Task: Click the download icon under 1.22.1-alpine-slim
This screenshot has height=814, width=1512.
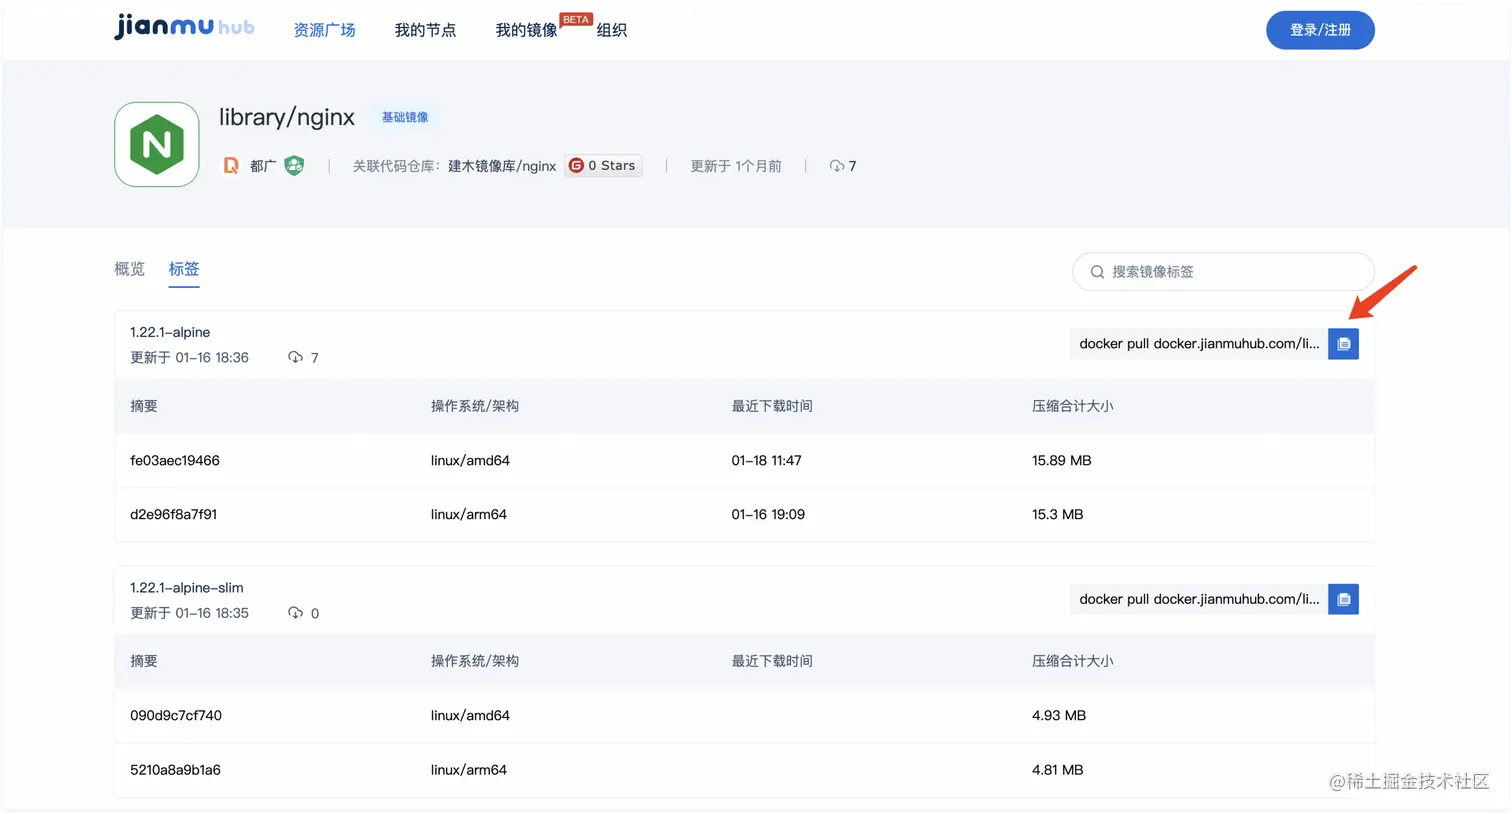Action: [x=295, y=613]
